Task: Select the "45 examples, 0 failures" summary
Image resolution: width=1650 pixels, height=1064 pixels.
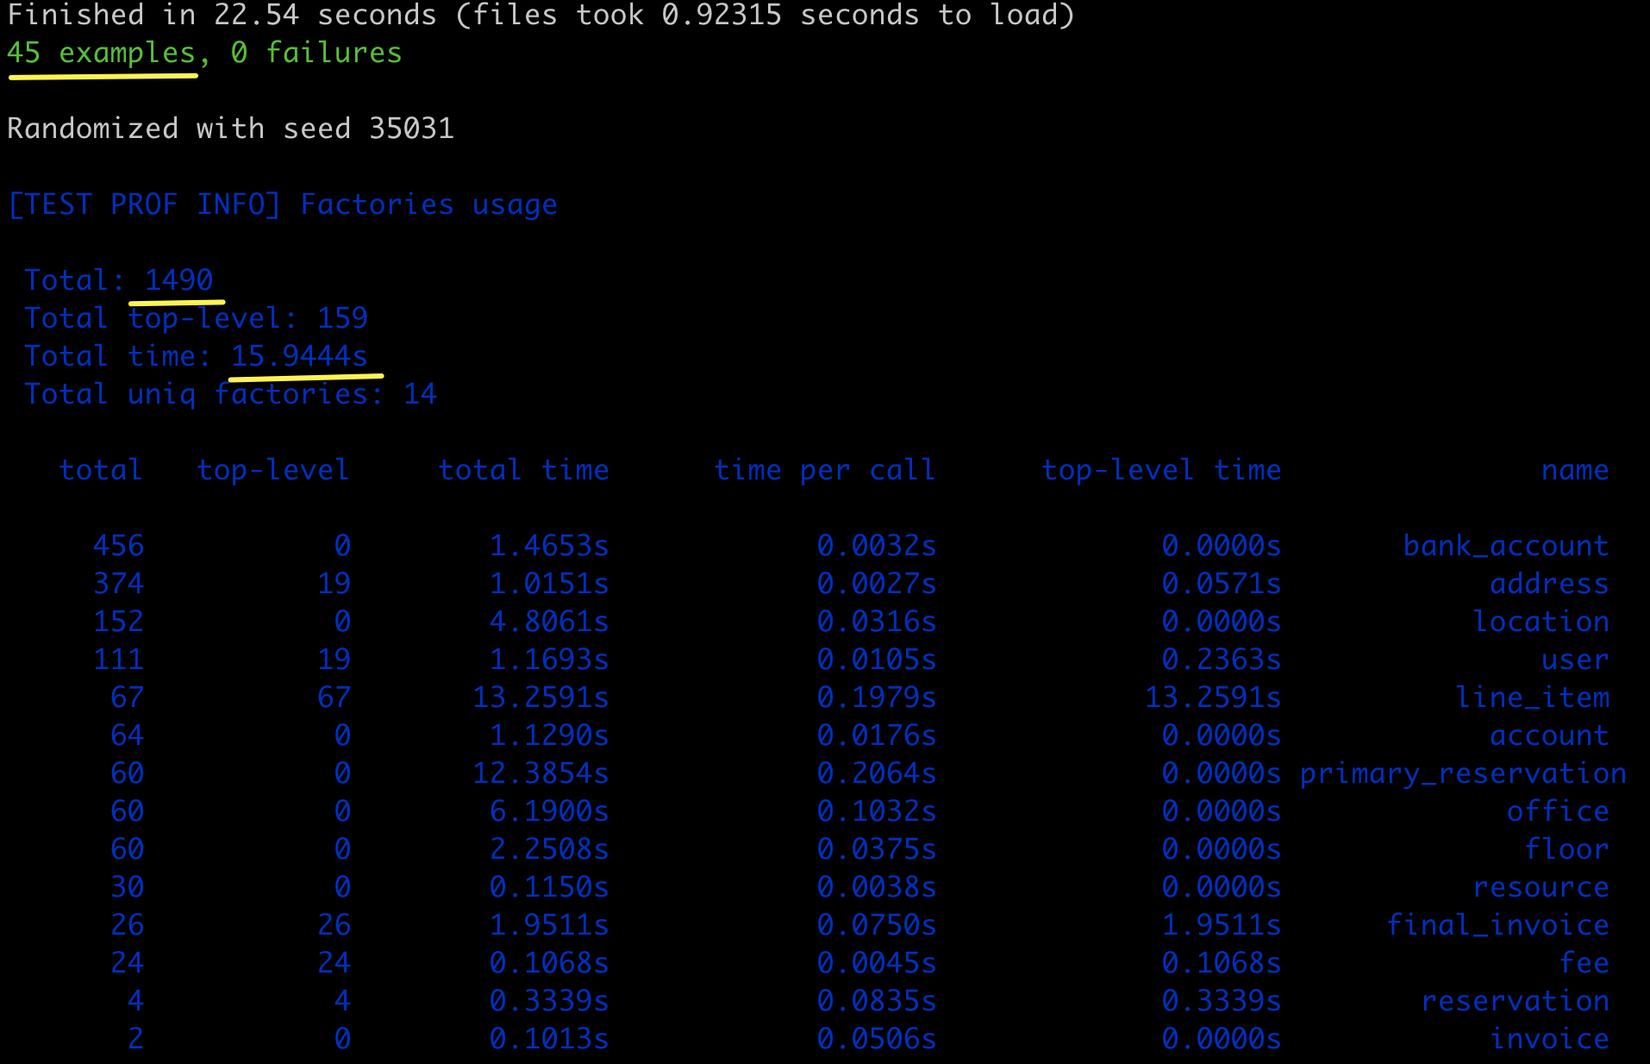Action: (204, 53)
